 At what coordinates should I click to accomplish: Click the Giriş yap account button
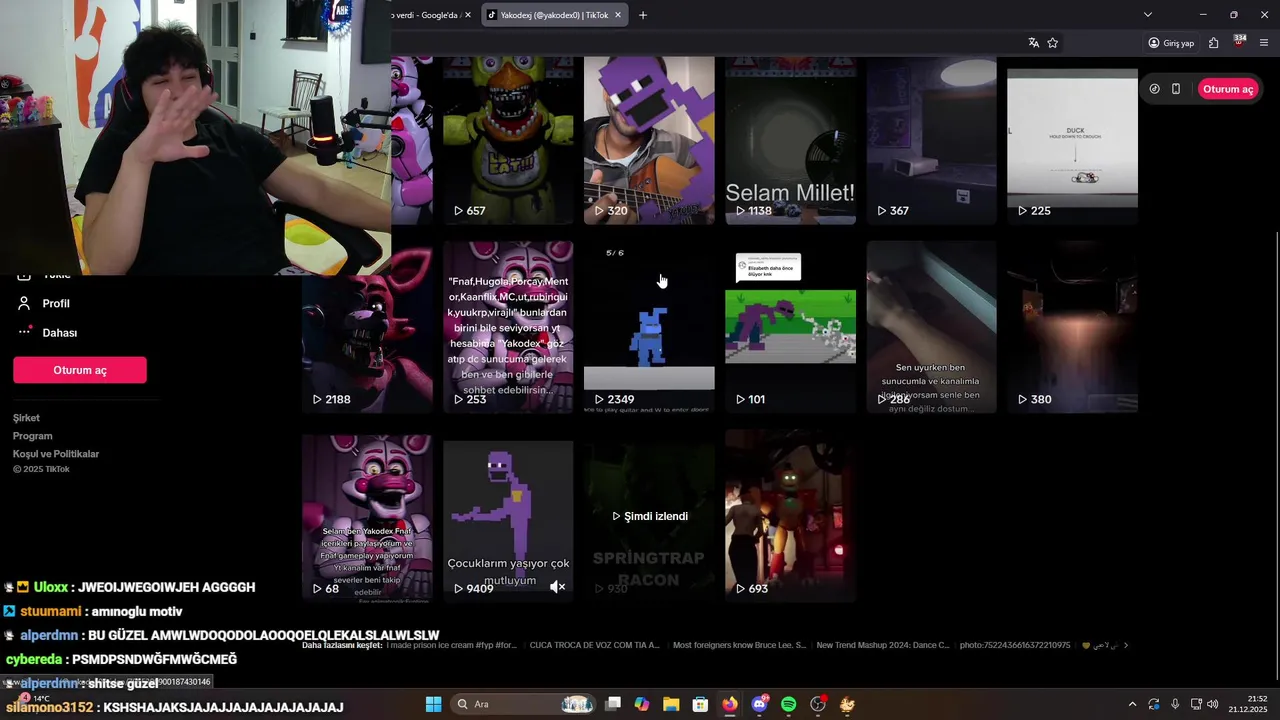pos(1171,43)
